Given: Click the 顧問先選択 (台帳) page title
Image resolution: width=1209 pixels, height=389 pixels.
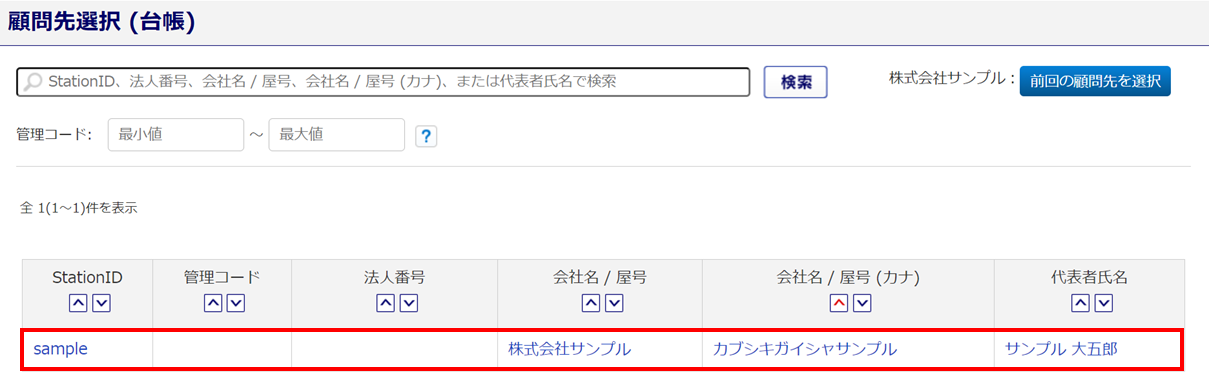Looking at the screenshot, I should tap(101, 22).
